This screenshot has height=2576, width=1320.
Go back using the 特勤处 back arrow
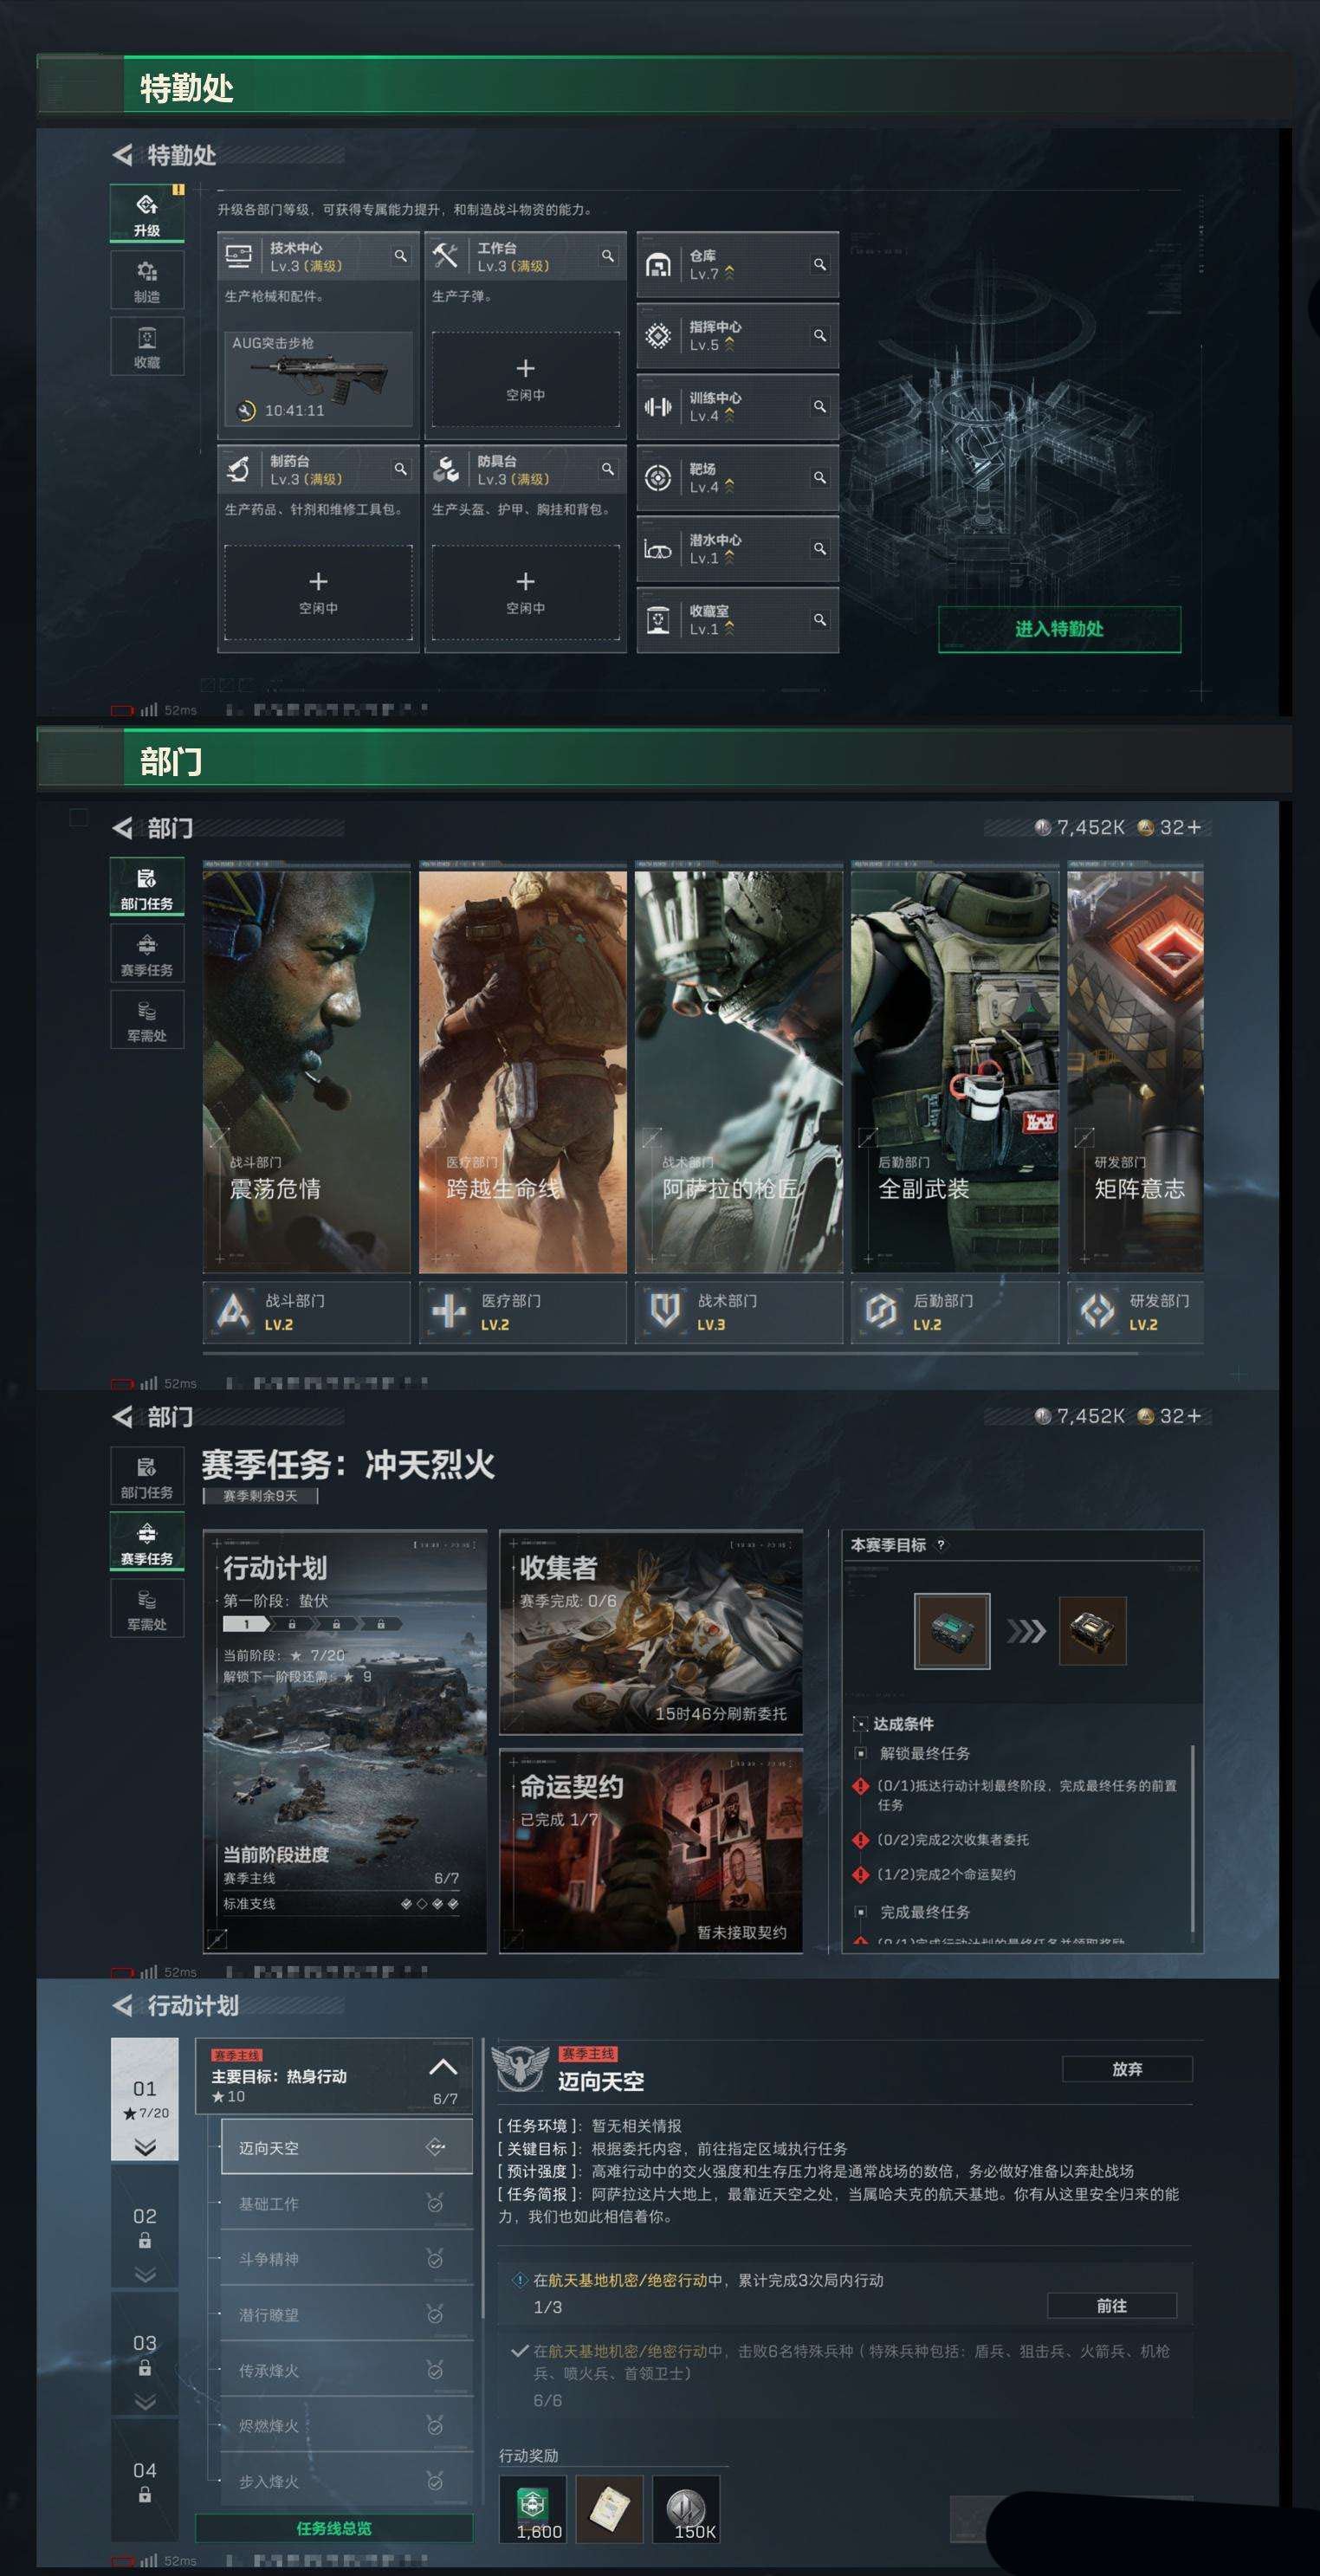[122, 155]
